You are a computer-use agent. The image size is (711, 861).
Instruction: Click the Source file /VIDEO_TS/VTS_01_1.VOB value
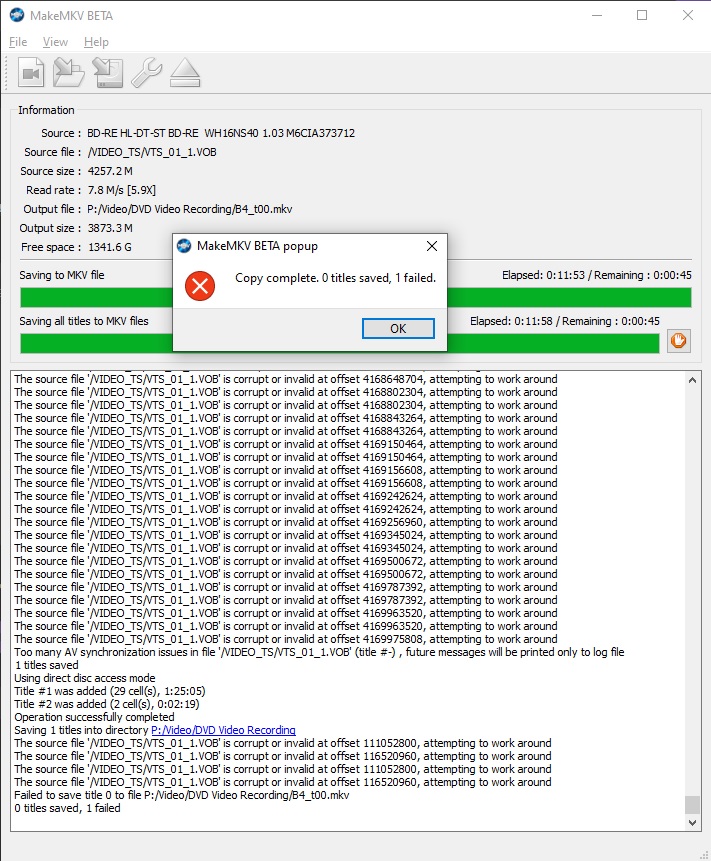pyautogui.click(x=152, y=152)
